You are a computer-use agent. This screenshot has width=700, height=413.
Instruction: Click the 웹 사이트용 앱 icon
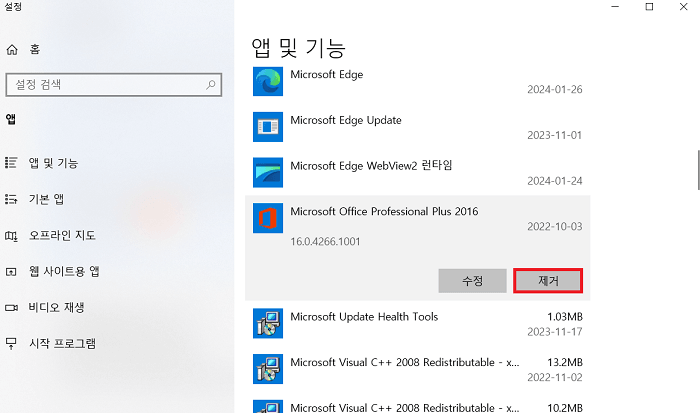click(11, 271)
